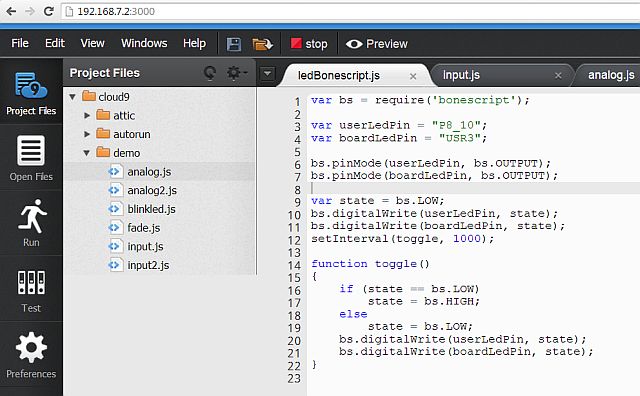Image resolution: width=640 pixels, height=396 pixels.
Task: Open the tab list dropdown arrow
Action: tap(267, 74)
